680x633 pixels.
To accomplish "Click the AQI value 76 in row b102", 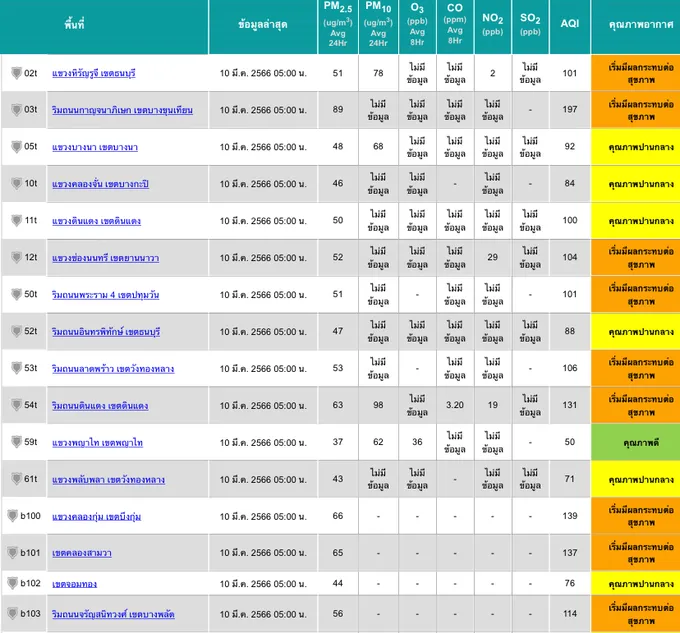I will [569, 583].
